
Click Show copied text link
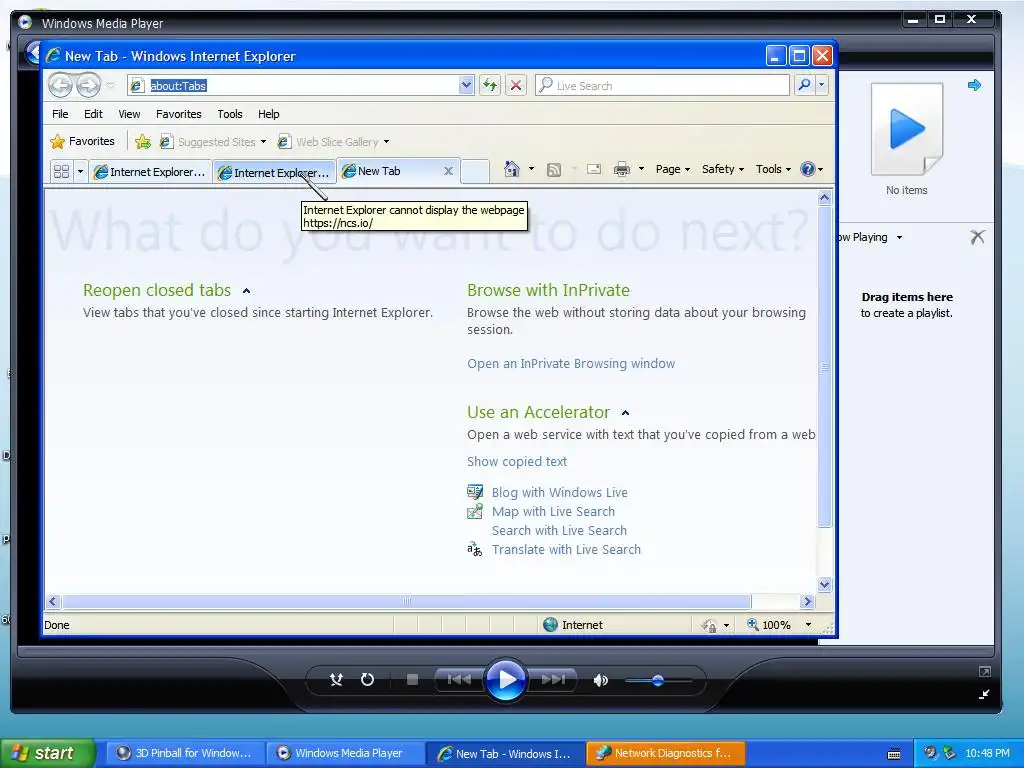click(517, 462)
